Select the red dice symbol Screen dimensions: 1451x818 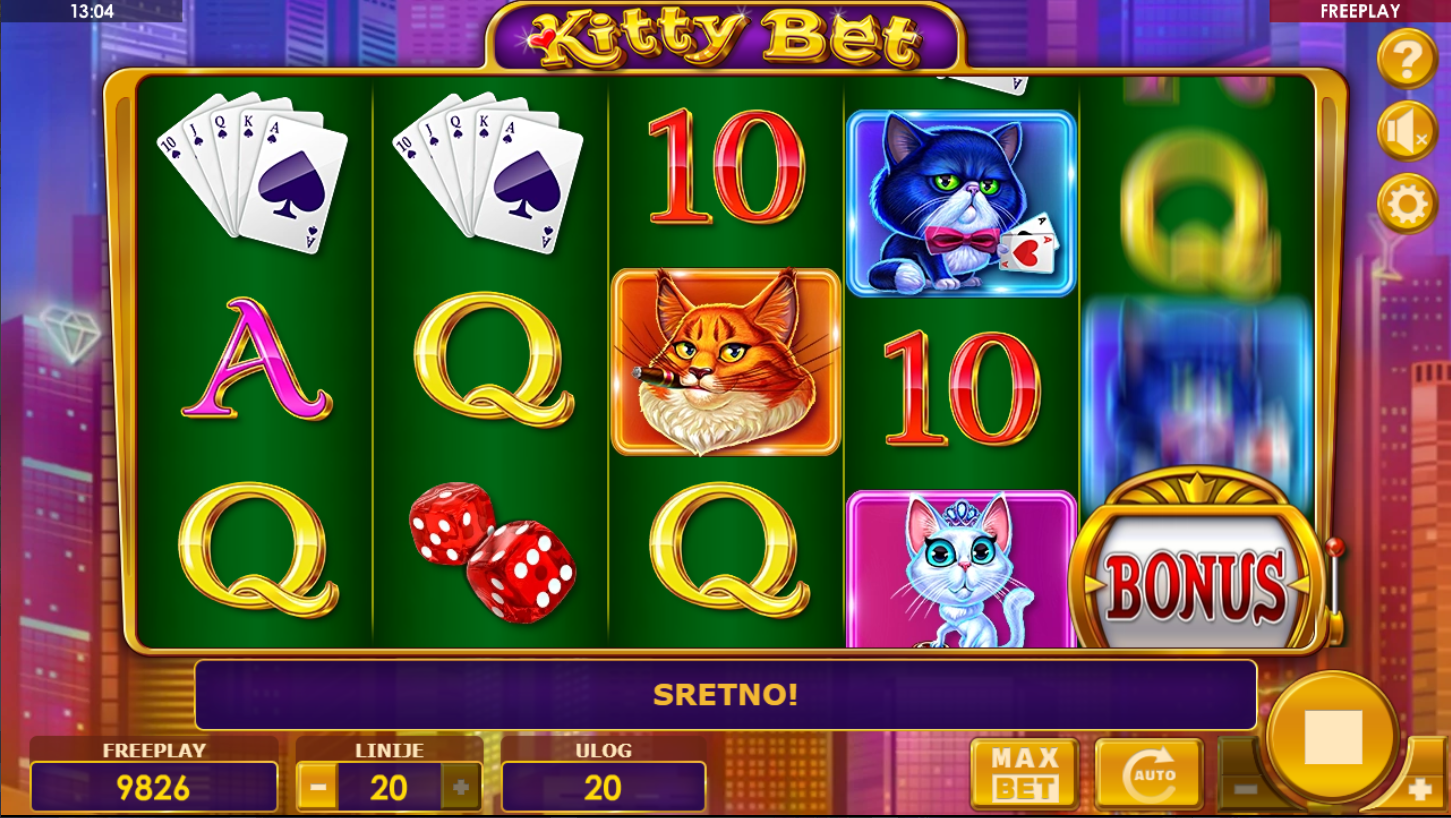491,552
